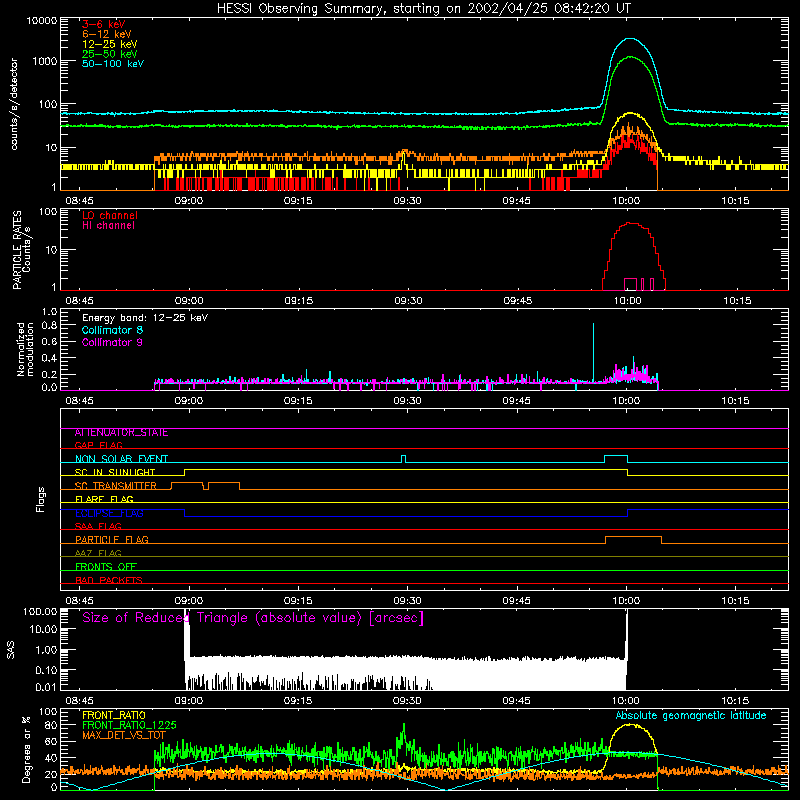Click the BAD_PACKETS flag label
Viewport: 800px width, 800px height.
pyautogui.click(x=109, y=580)
